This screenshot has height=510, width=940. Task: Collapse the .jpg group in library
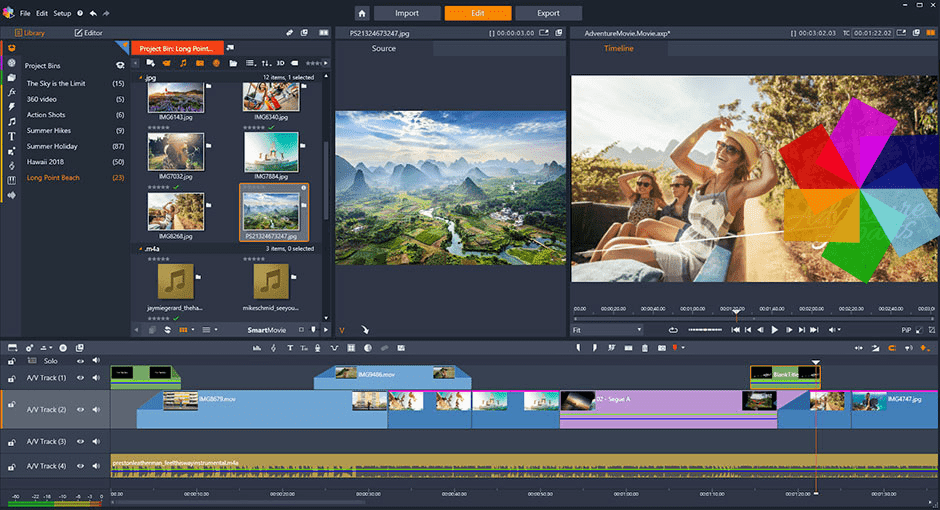coord(140,77)
